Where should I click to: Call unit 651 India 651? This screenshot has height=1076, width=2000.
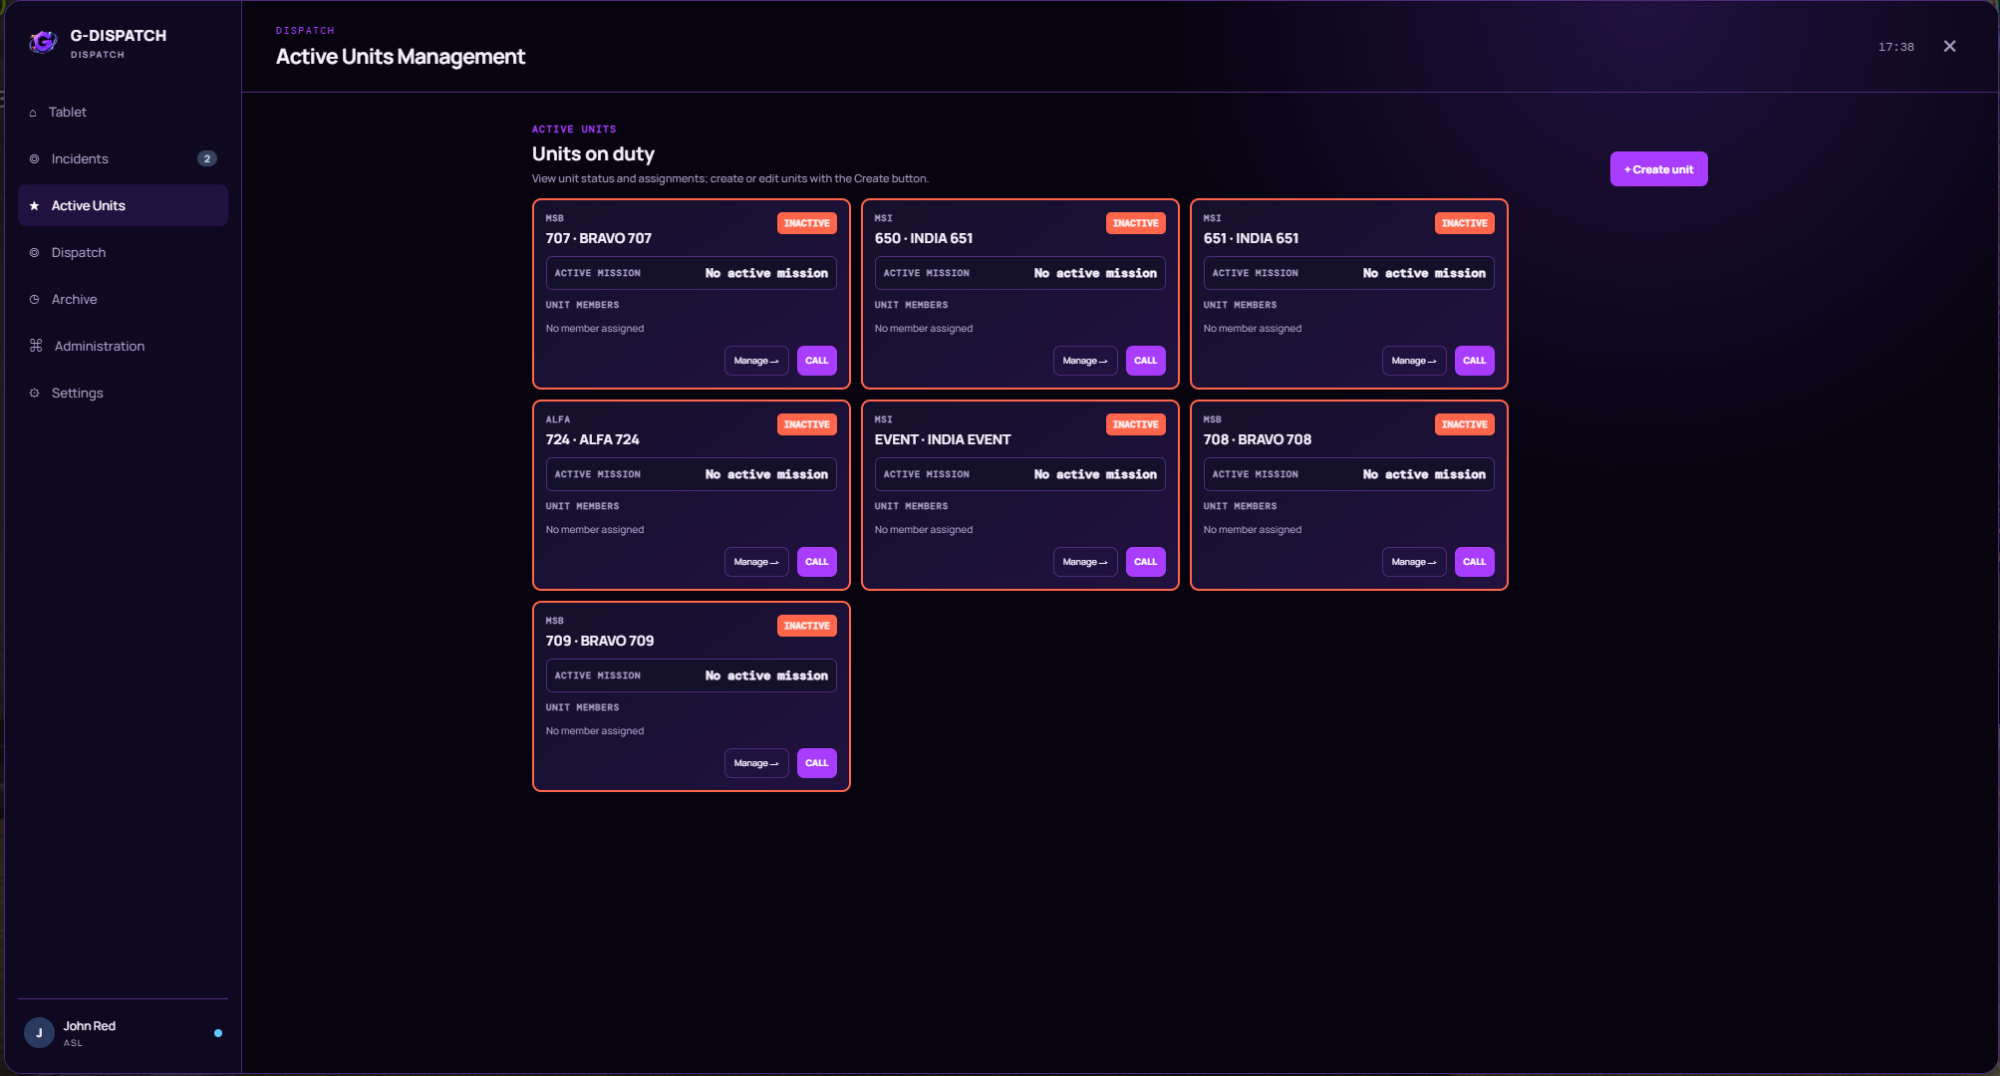click(x=1474, y=361)
